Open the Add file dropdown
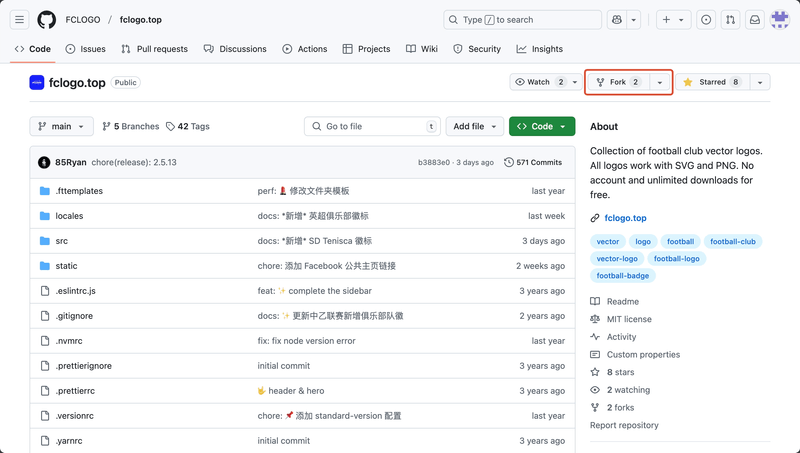The width and height of the screenshot is (800, 453). click(474, 127)
